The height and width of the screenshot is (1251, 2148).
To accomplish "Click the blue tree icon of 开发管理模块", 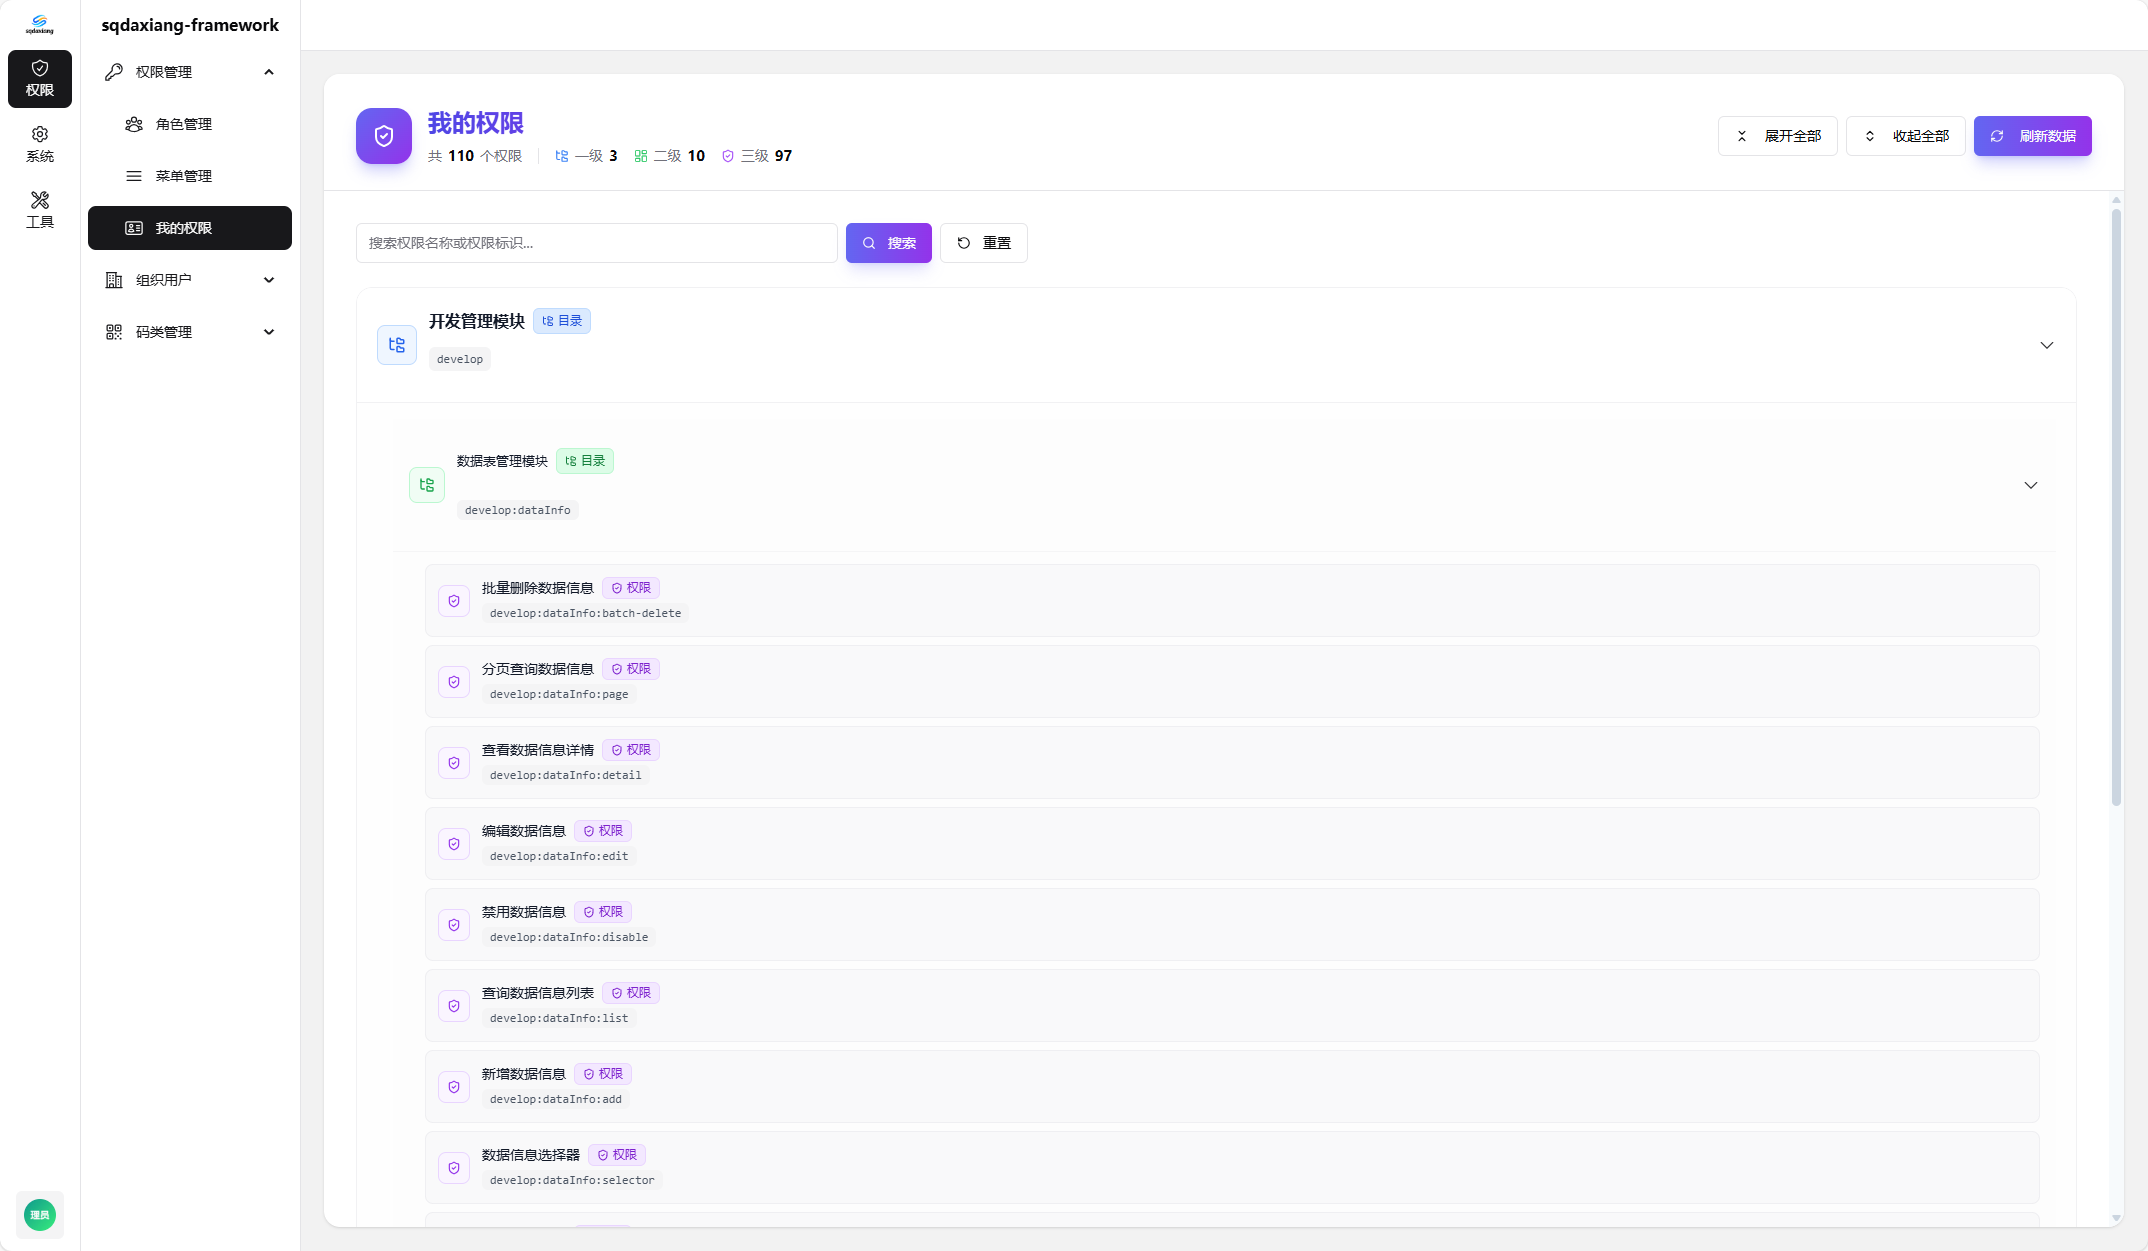I will 397,345.
